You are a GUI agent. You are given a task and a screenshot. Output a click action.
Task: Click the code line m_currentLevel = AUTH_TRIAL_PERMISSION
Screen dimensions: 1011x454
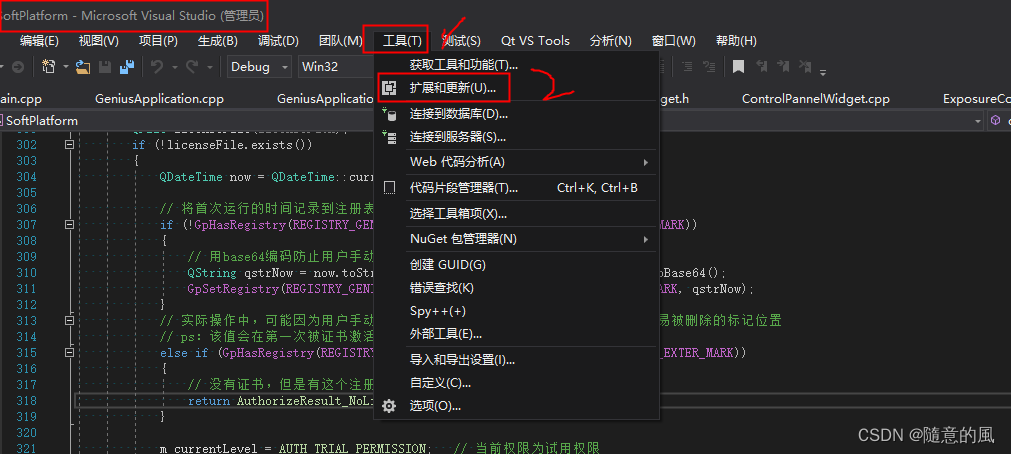(294, 448)
